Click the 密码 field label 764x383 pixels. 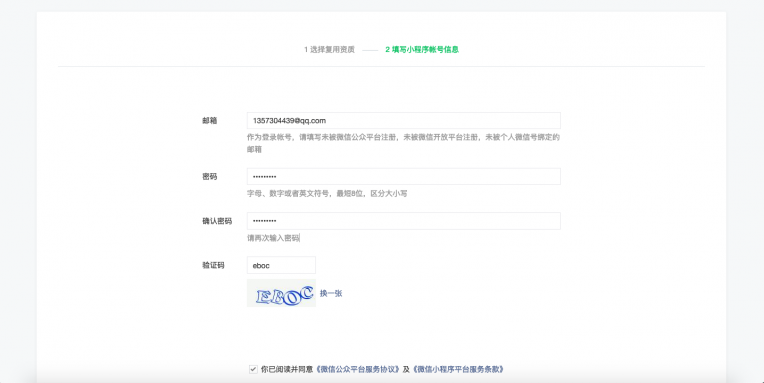click(210, 176)
